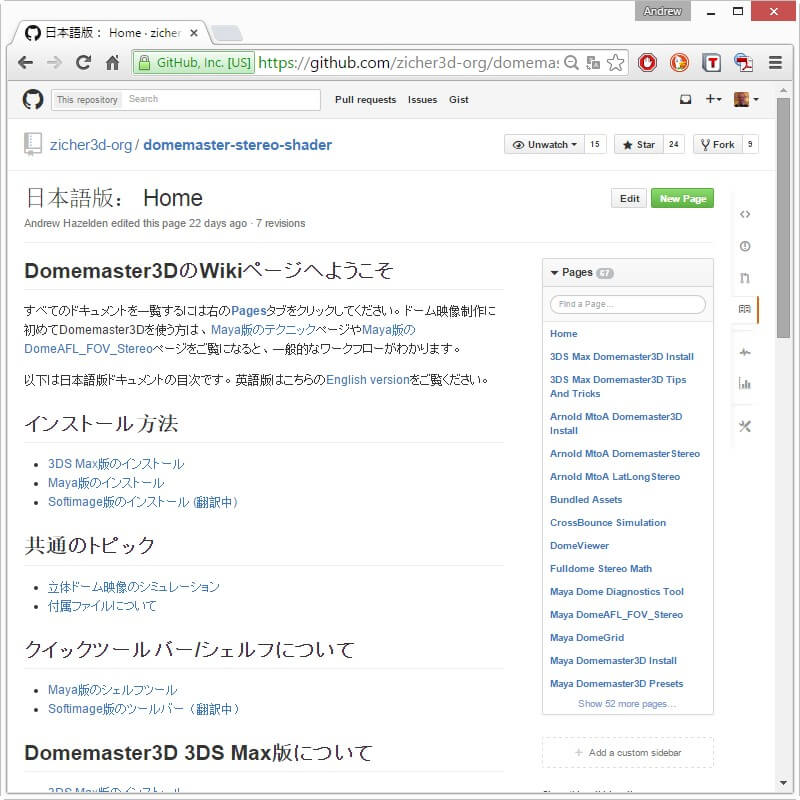This screenshot has height=800, width=800.
Task: Open the stargazers count 24
Action: [673, 145]
